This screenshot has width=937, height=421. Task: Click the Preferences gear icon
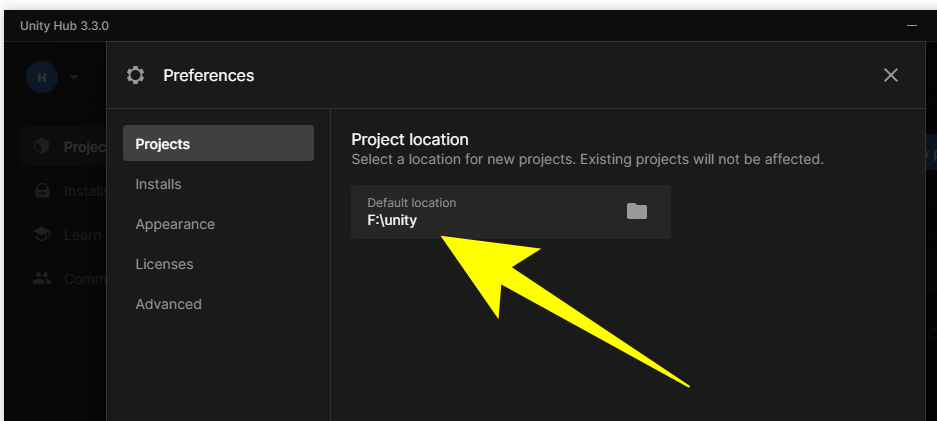click(x=136, y=75)
